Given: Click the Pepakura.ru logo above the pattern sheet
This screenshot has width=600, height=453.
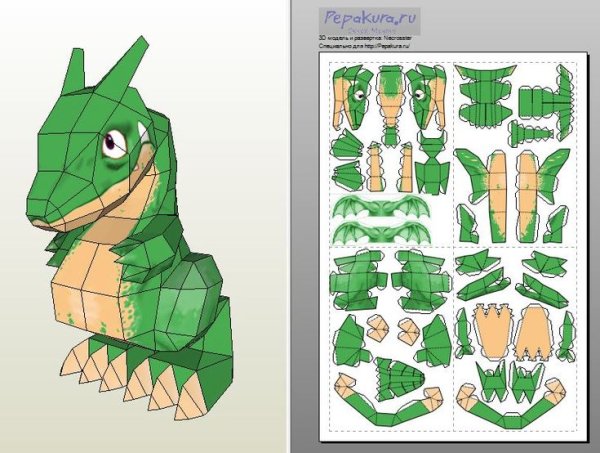Looking at the screenshot, I should tap(370, 21).
